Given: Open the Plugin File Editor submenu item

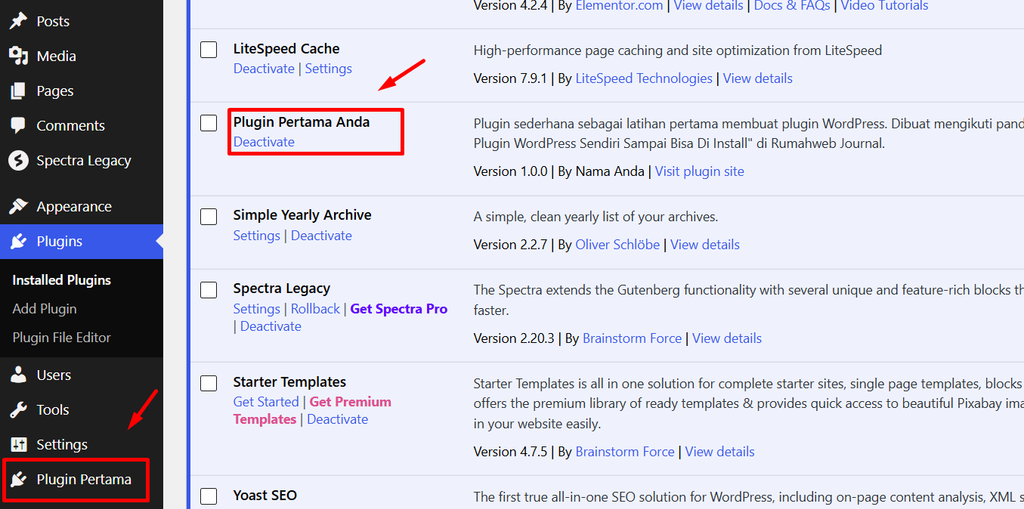Looking at the screenshot, I should [x=61, y=338].
